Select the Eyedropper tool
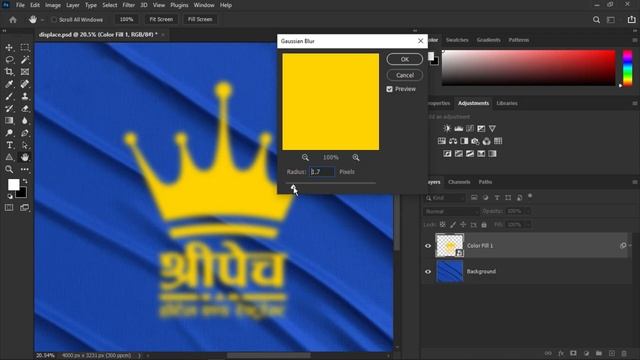This screenshot has height=360, width=640. [x=9, y=84]
